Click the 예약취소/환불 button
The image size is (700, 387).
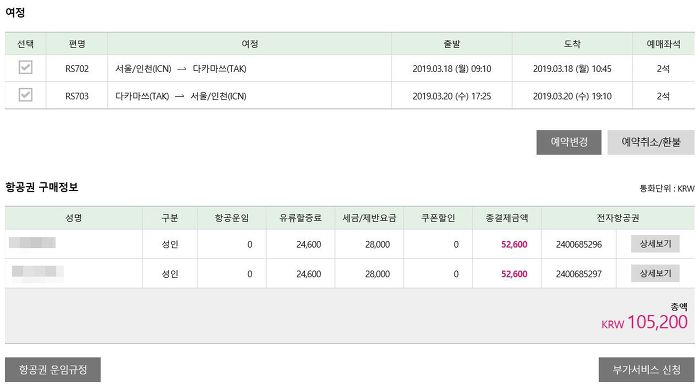[651, 142]
